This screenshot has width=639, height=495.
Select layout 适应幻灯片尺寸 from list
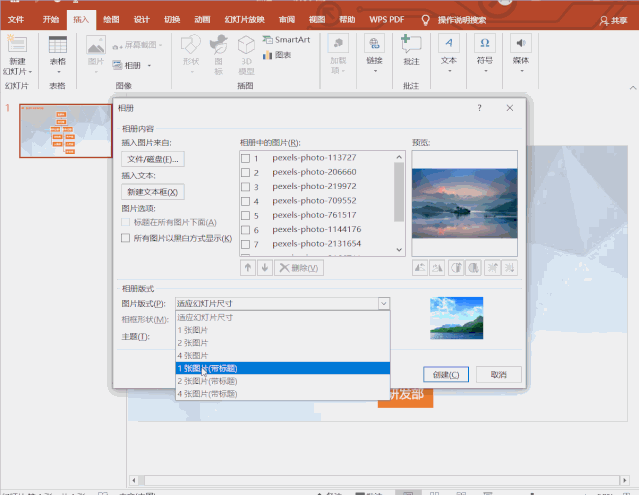pyautogui.click(x=282, y=317)
